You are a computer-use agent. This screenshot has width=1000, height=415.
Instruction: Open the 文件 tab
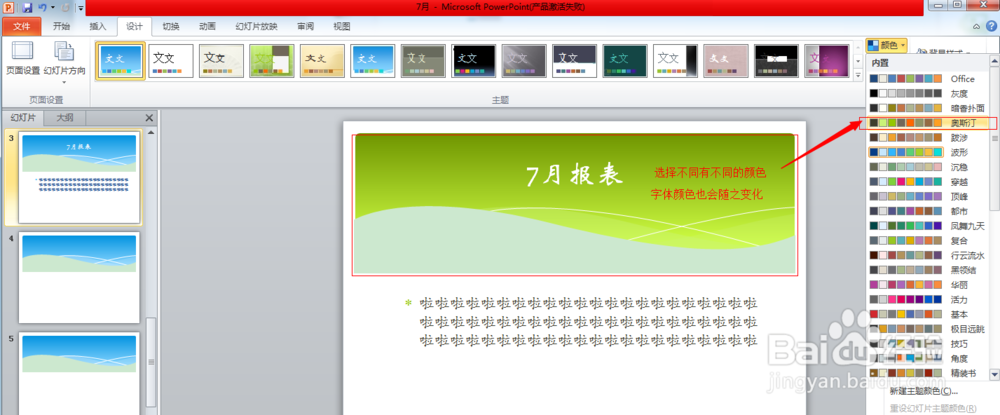click(x=22, y=27)
